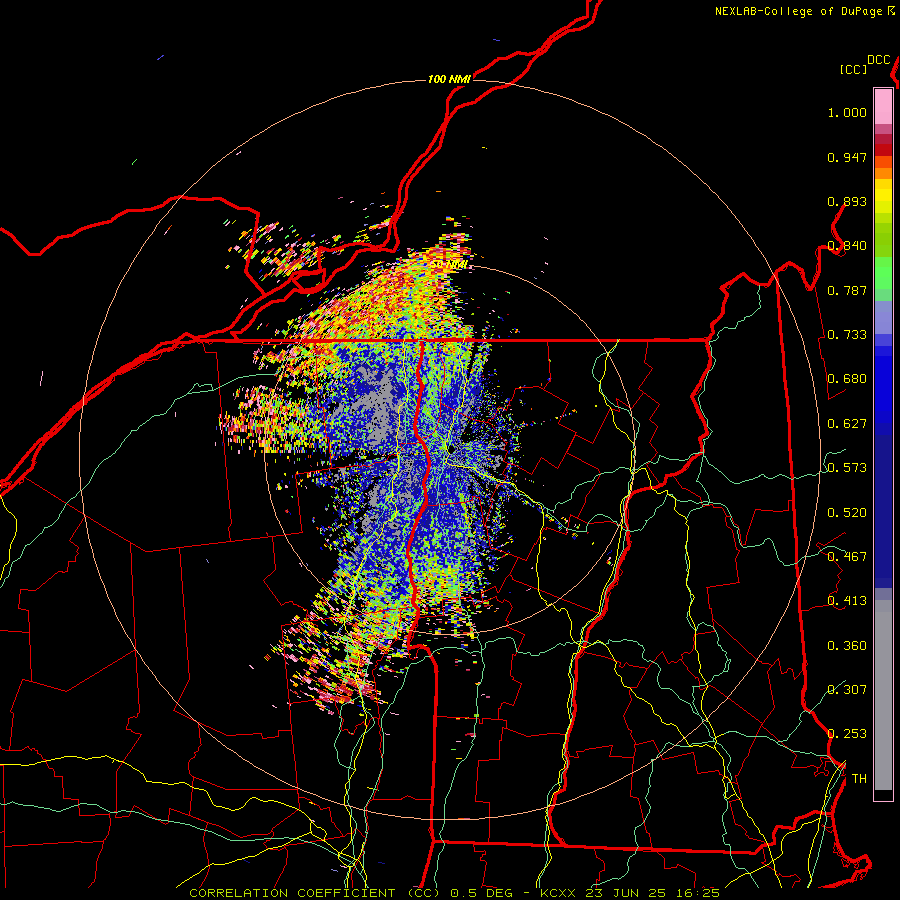Click the [CC] units label above the color bar
Image resolution: width=900 pixels, height=900 pixels.
coord(853,69)
